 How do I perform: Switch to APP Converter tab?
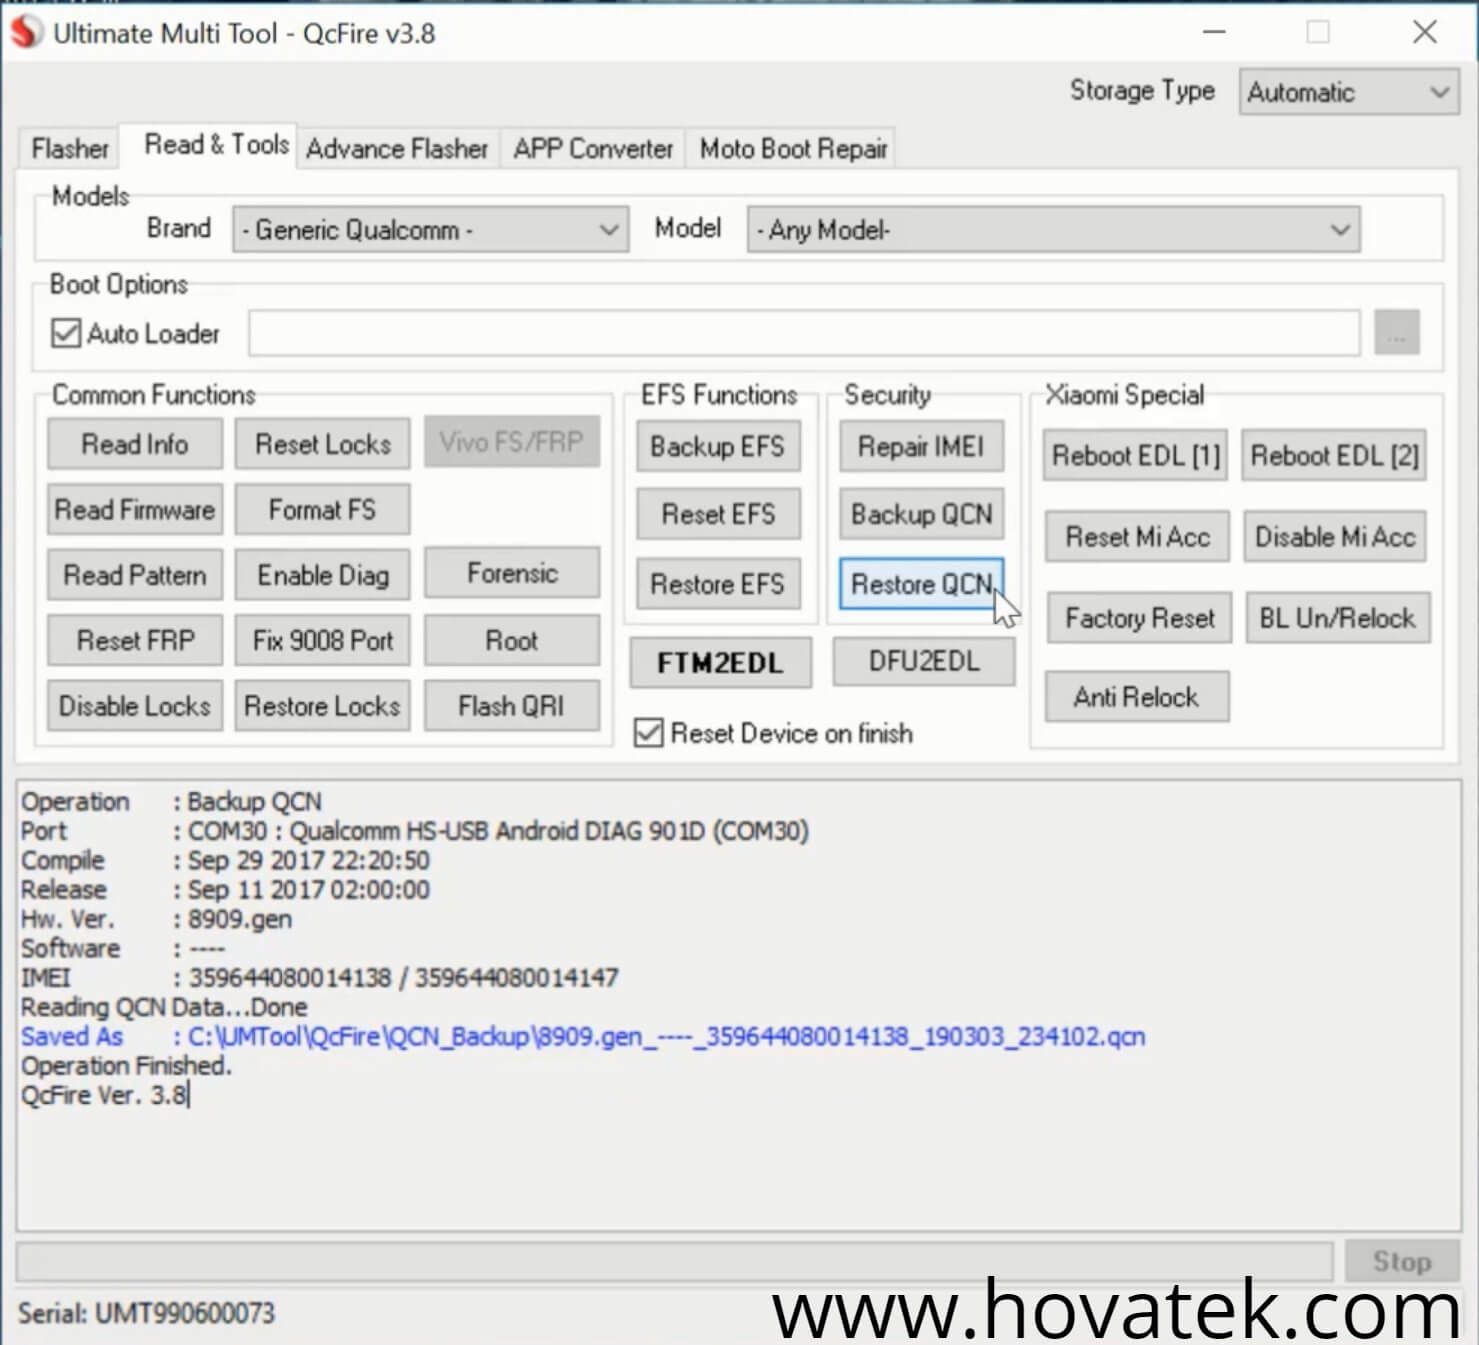click(x=593, y=148)
